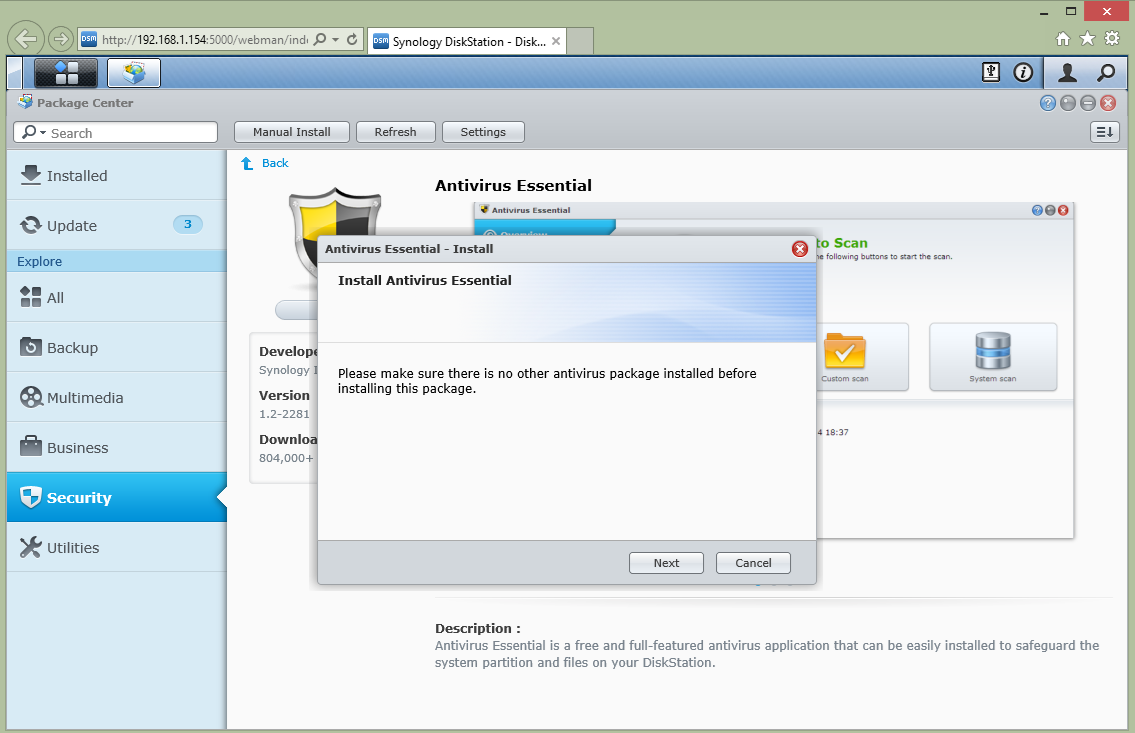Select the Security category

click(x=117, y=497)
